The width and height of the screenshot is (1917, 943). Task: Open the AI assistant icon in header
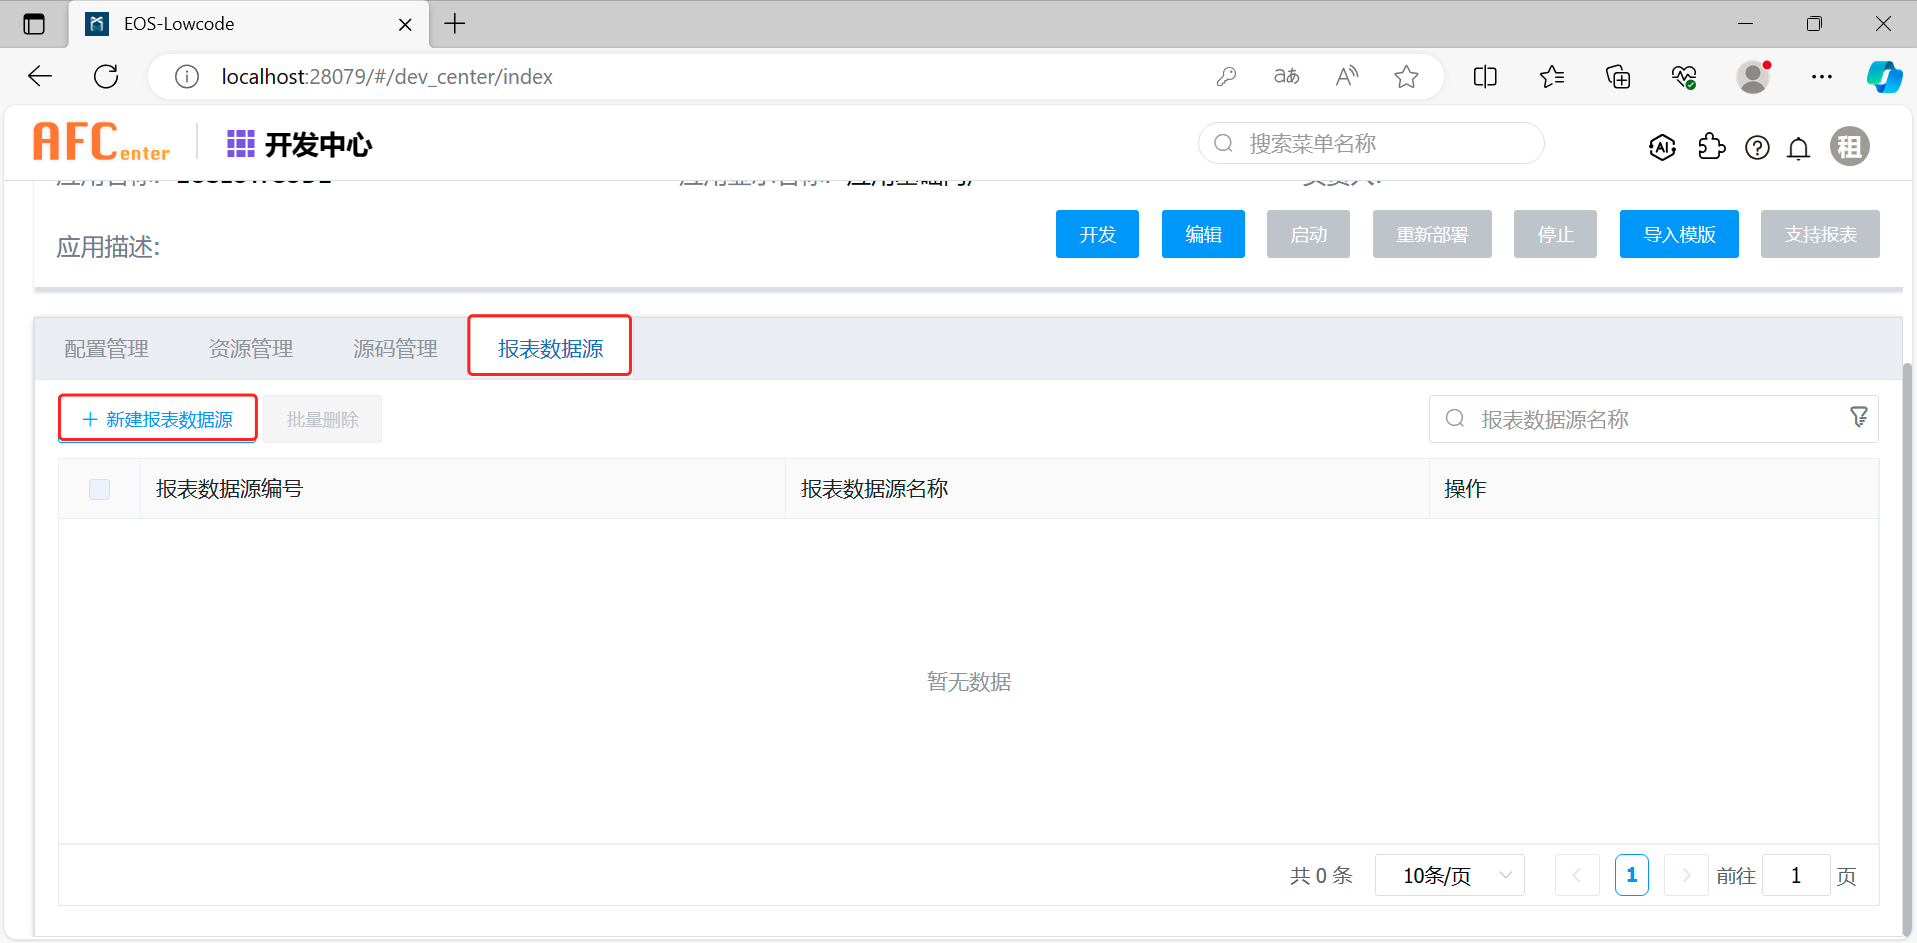(x=1662, y=147)
